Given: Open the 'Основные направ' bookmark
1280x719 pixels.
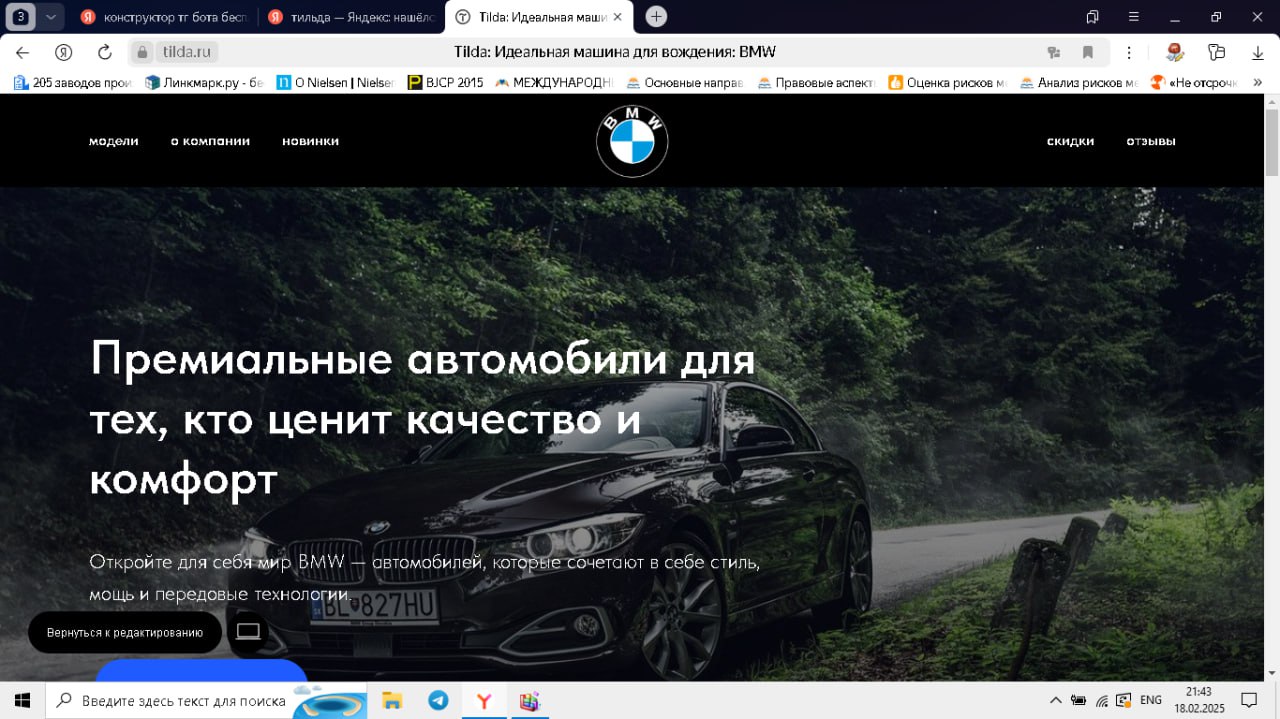Looking at the screenshot, I should pos(685,83).
